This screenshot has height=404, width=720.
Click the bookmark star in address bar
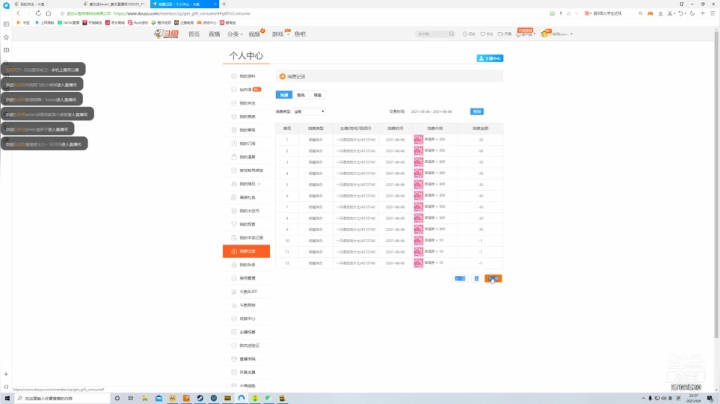coord(62,13)
